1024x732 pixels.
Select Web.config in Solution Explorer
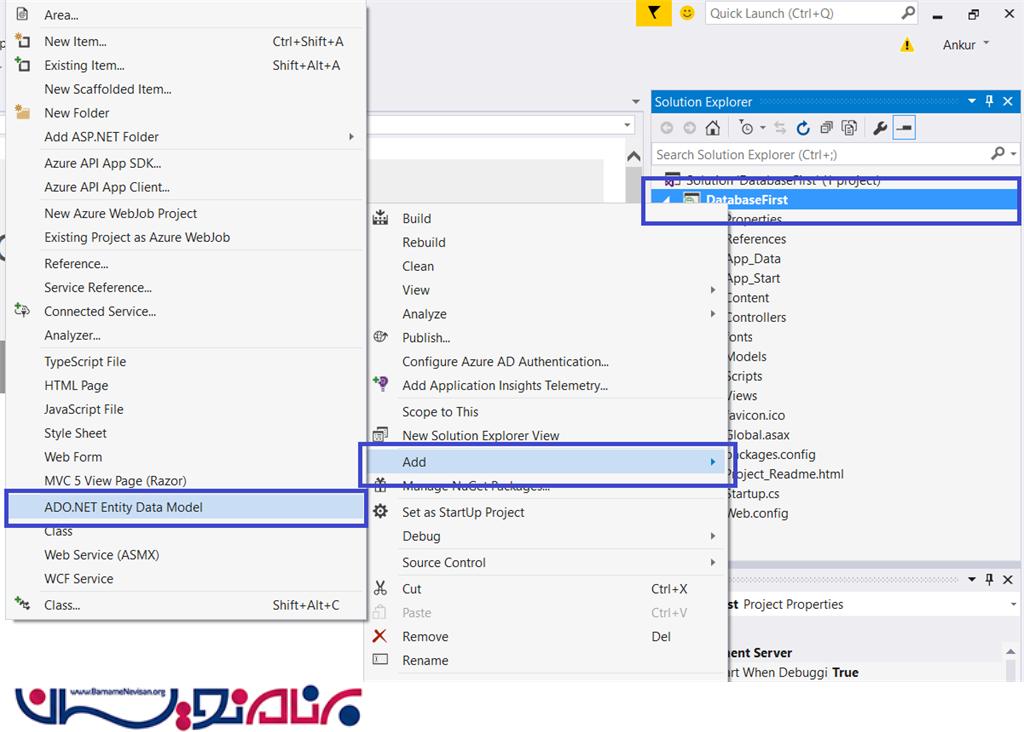(x=758, y=513)
